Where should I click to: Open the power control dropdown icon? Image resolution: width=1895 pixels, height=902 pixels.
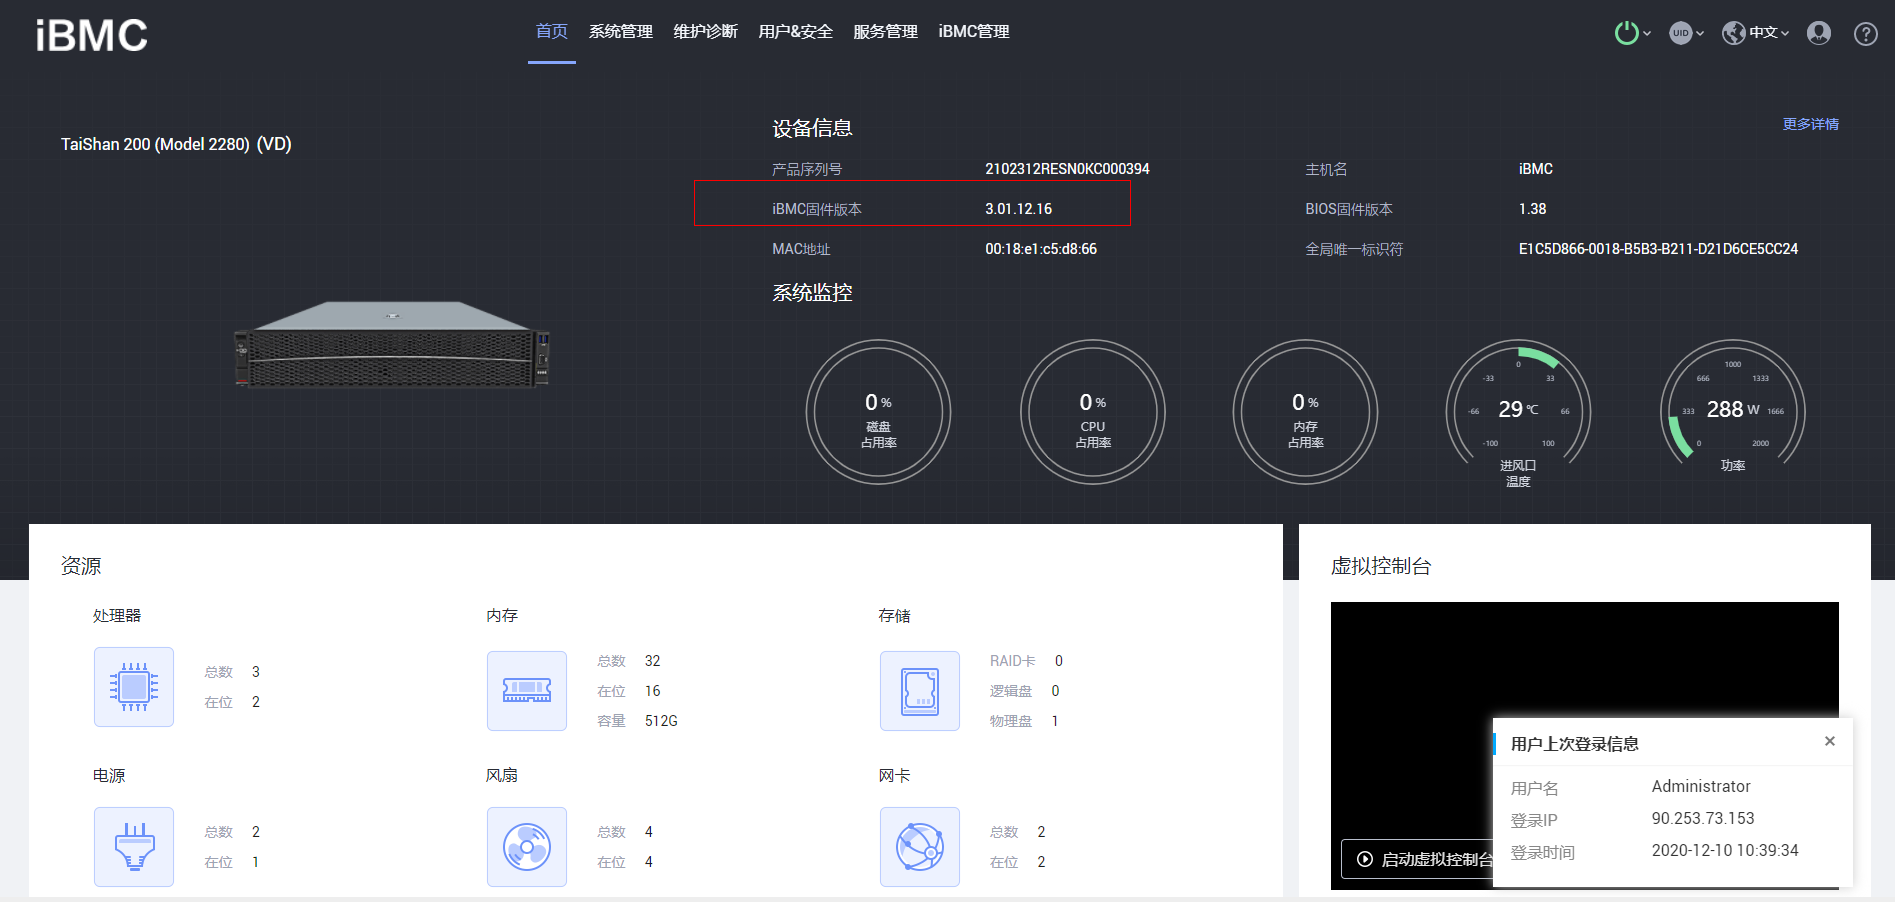pyautogui.click(x=1632, y=33)
